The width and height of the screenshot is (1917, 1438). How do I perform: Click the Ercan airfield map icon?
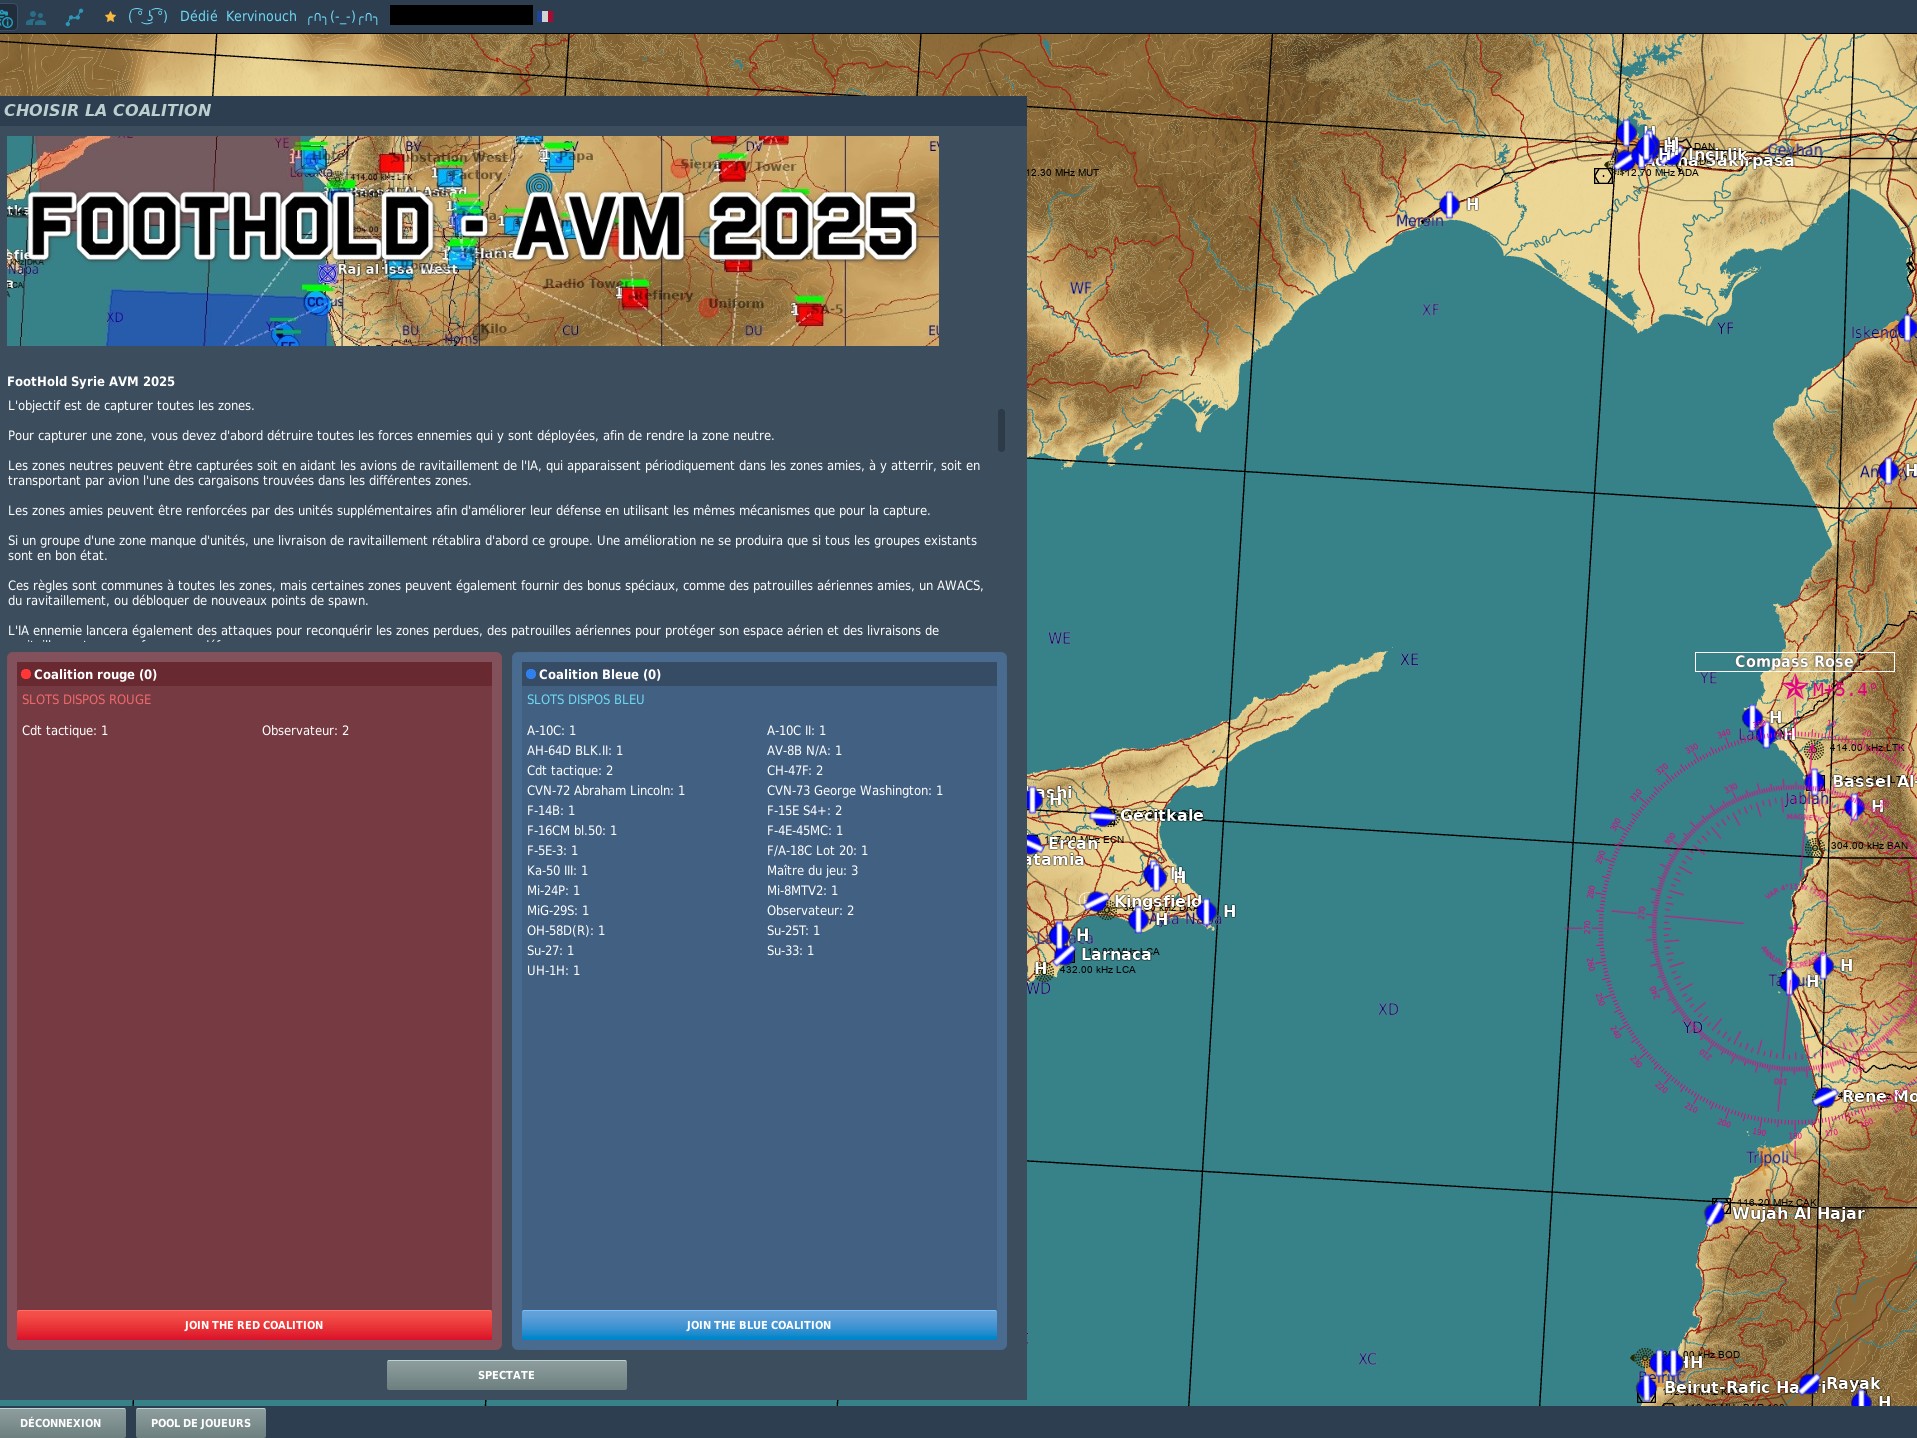click(x=1034, y=843)
